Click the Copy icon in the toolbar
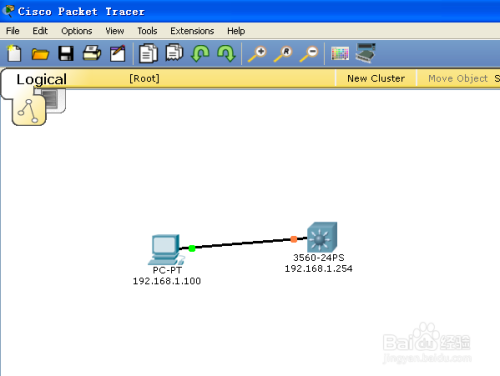 (x=148, y=53)
